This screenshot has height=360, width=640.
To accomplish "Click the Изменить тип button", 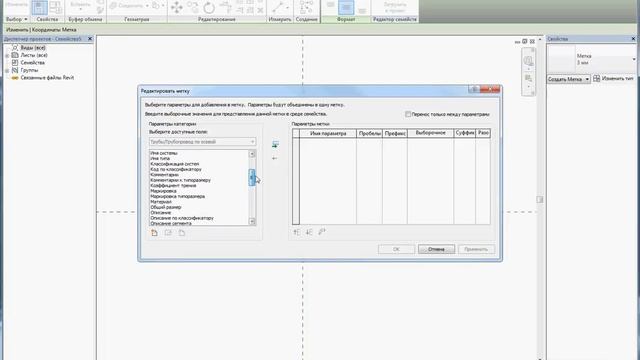I will (613, 78).
